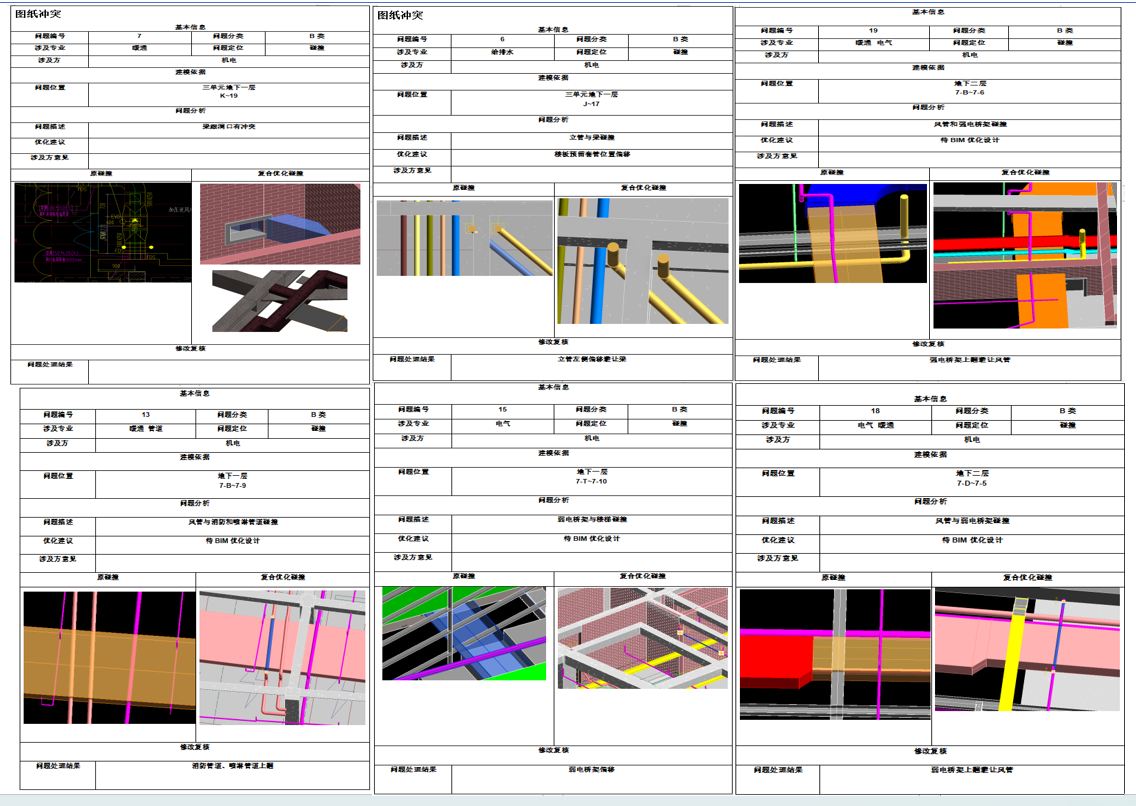Image resolution: width=1136 pixels, height=806 pixels.
Task: Click the 梁跟洞口有冲突 description cell
Action: coord(229,127)
